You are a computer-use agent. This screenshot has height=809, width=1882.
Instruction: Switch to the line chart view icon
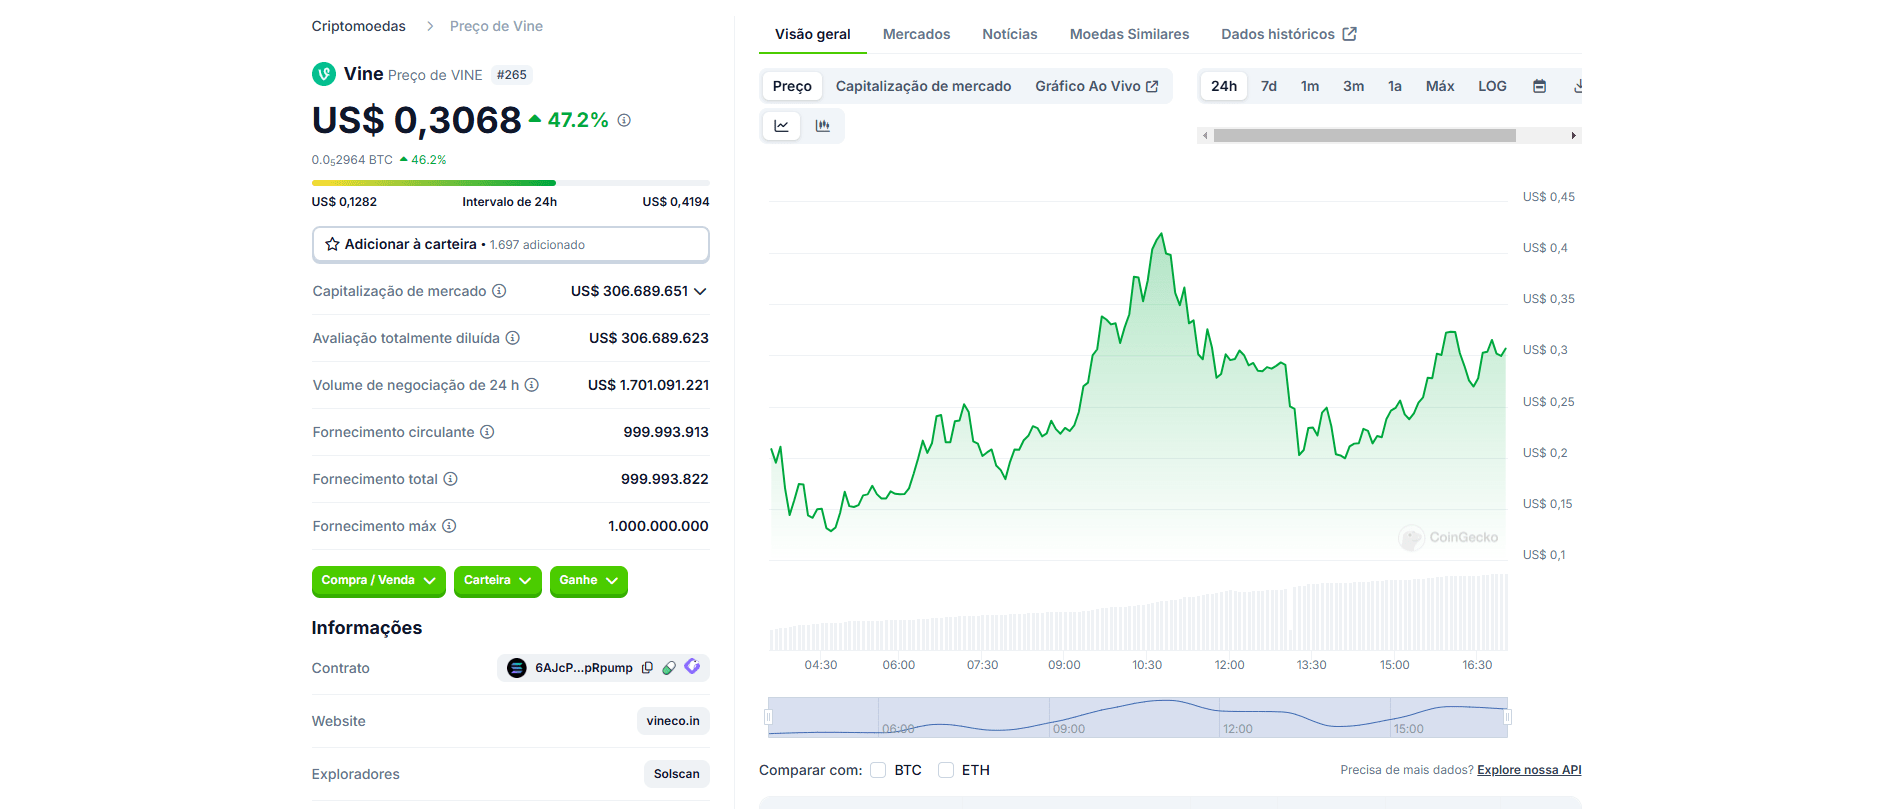[781, 126]
